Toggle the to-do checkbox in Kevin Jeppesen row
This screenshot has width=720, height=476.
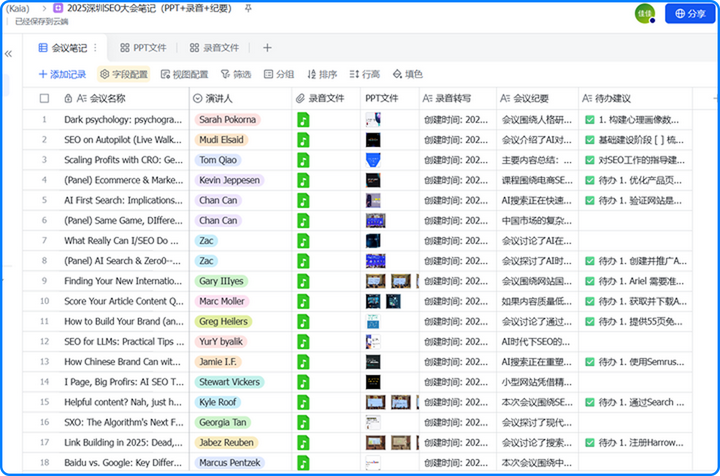coord(590,180)
